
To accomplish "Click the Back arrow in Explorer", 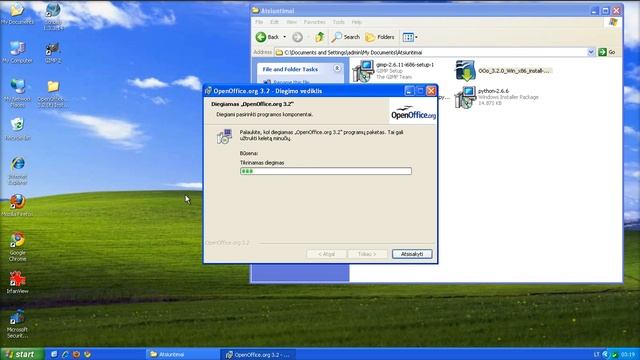I will click(267, 37).
